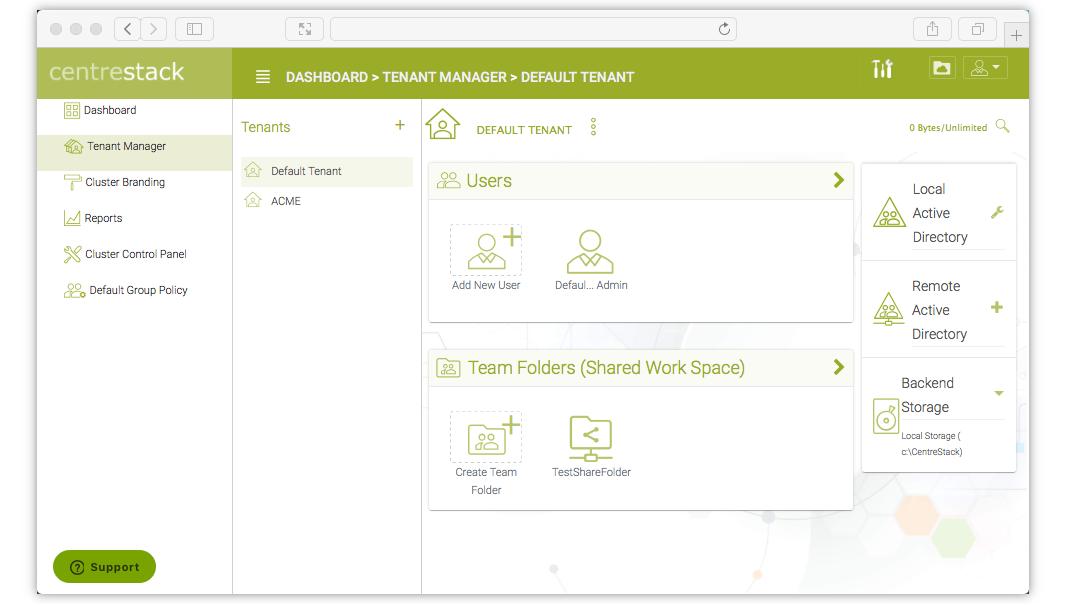This screenshot has width=1067, height=604.
Task: Click the hamburger menu icon in header
Action: (263, 77)
